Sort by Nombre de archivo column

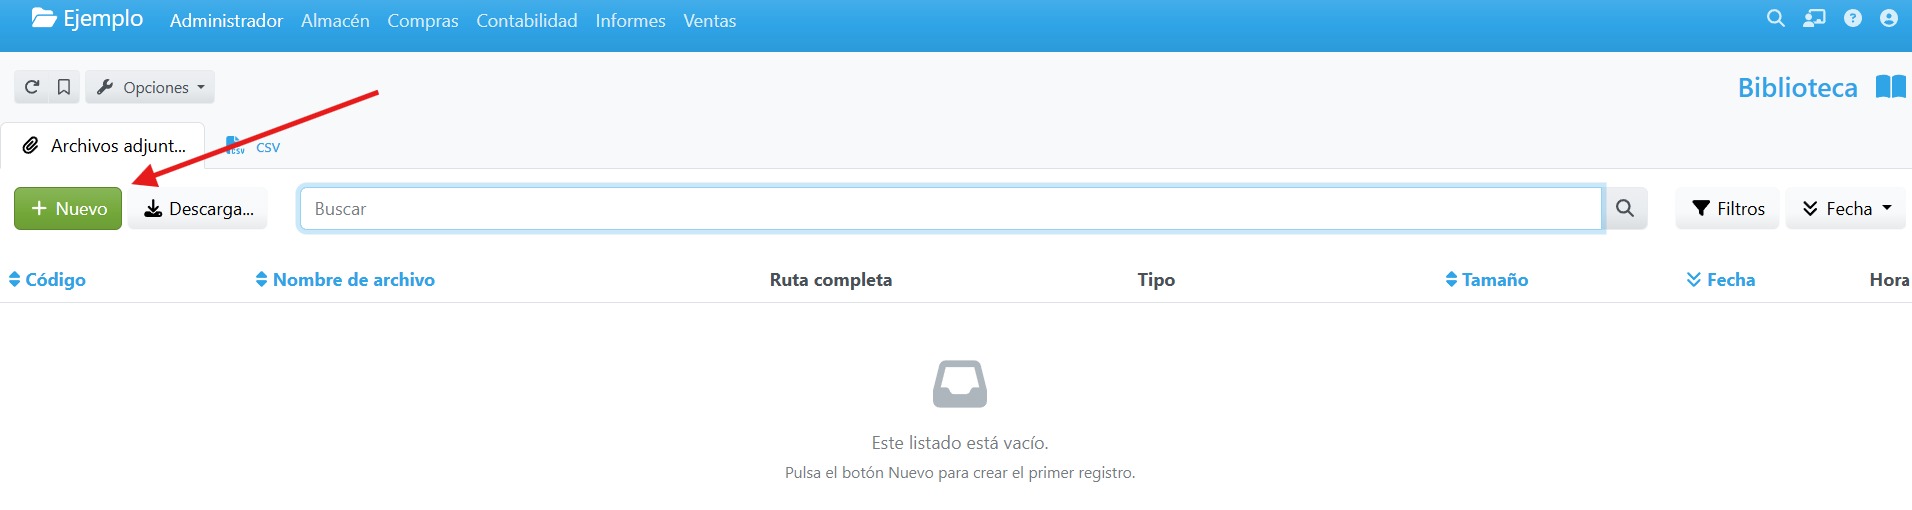tap(345, 280)
